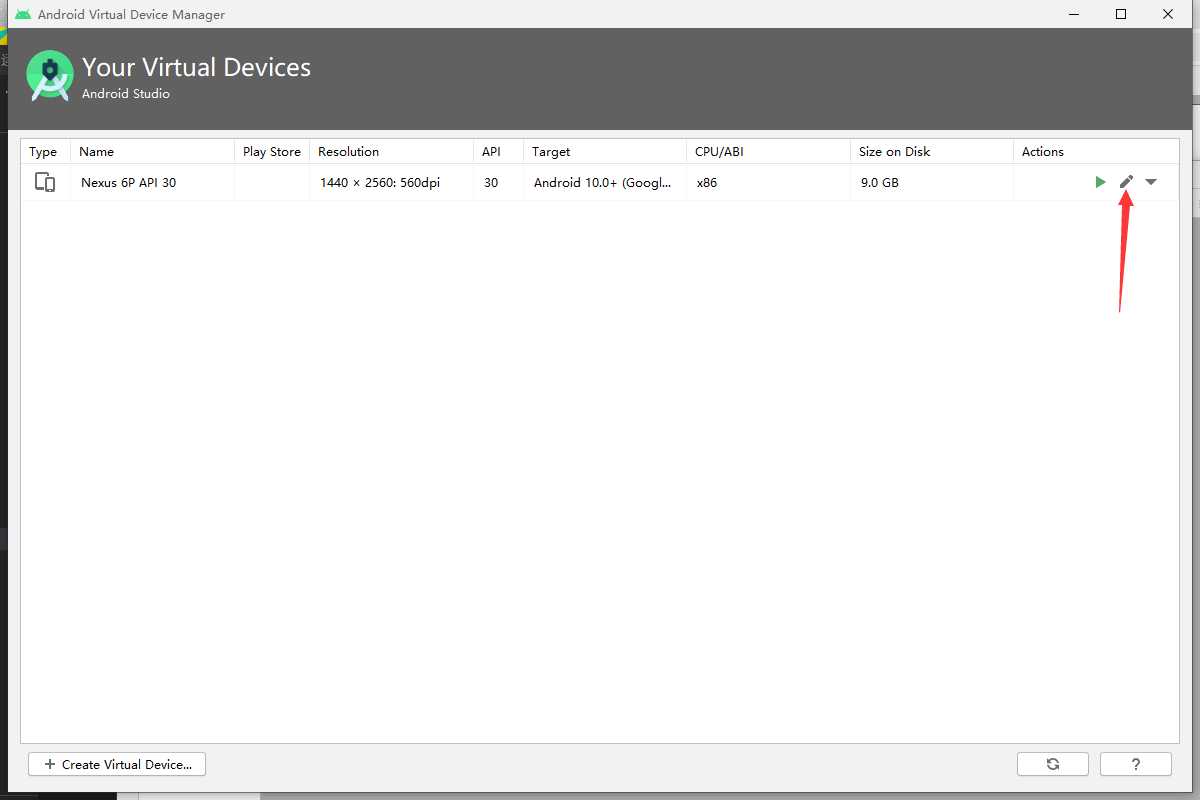
Task: Sort by Play Store column header
Action: pos(272,152)
